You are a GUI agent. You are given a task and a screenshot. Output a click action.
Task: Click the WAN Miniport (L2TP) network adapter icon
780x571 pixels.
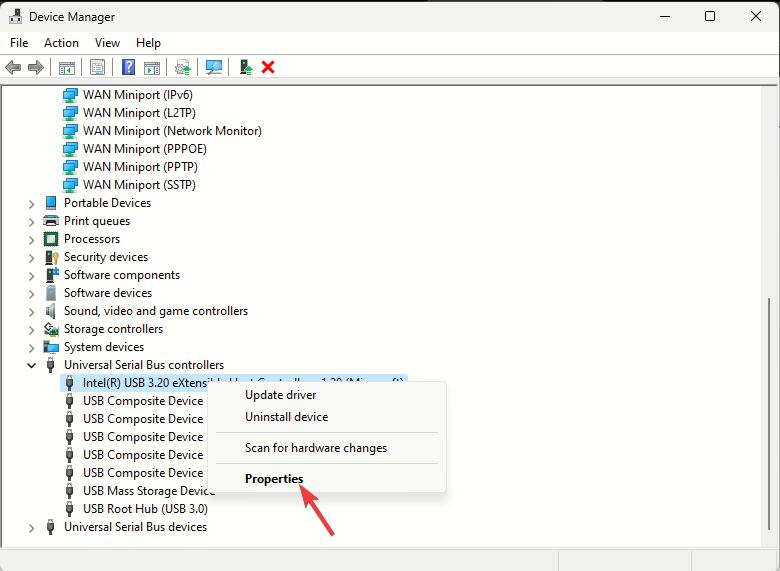point(70,113)
